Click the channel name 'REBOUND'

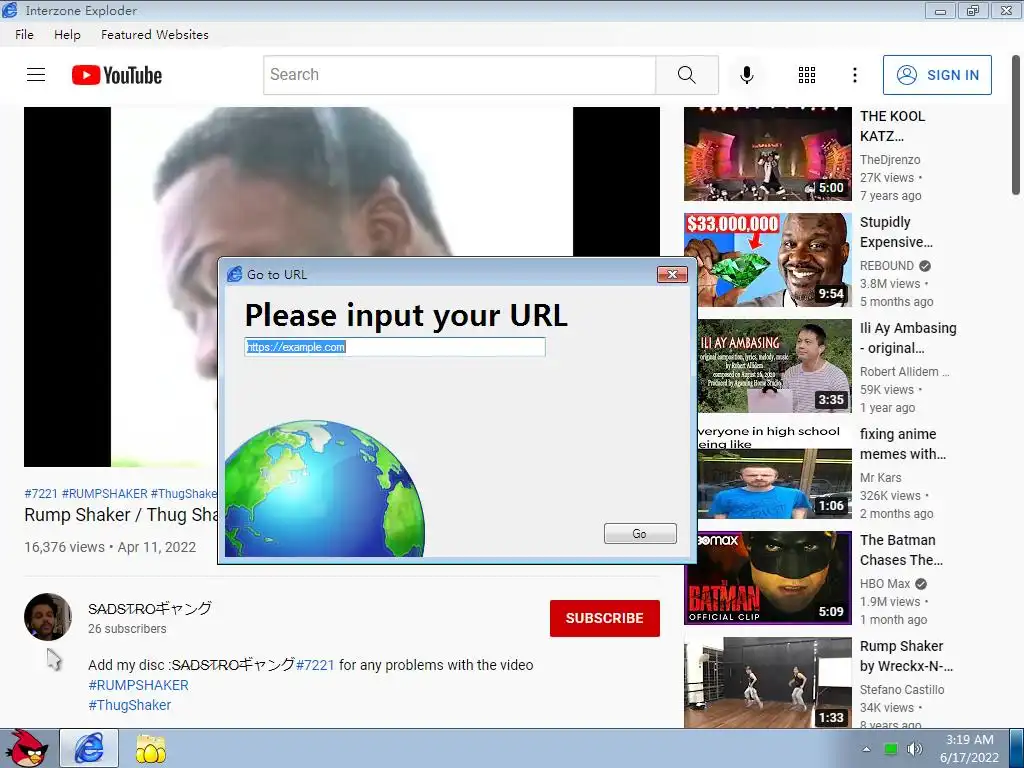[x=887, y=266]
